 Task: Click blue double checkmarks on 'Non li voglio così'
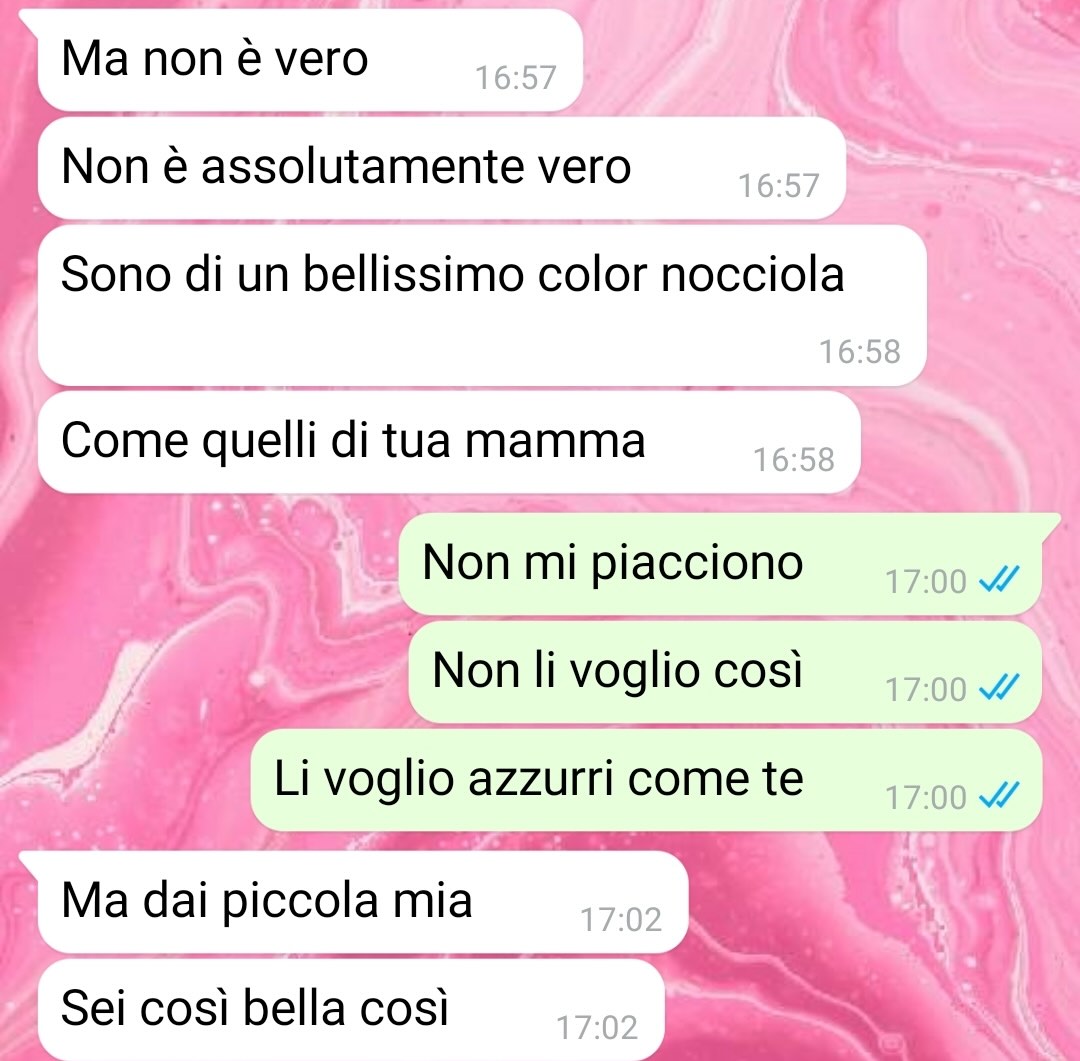(x=999, y=688)
